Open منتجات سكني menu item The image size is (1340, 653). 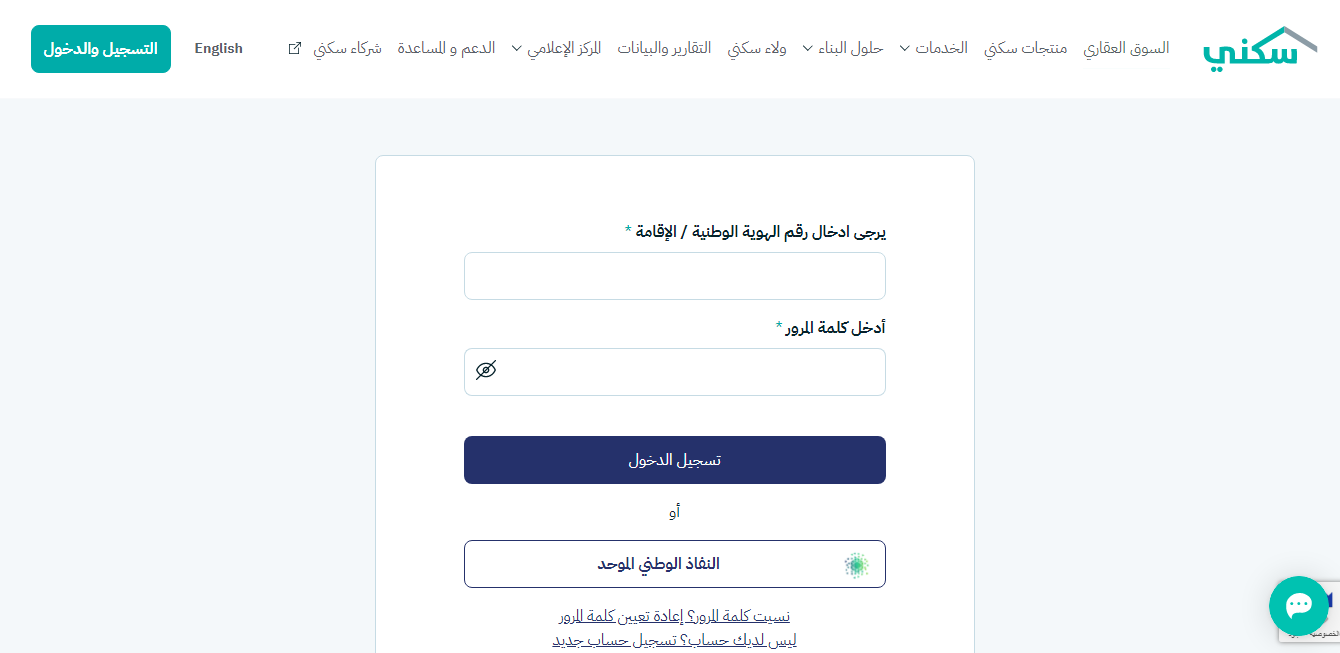1025,48
